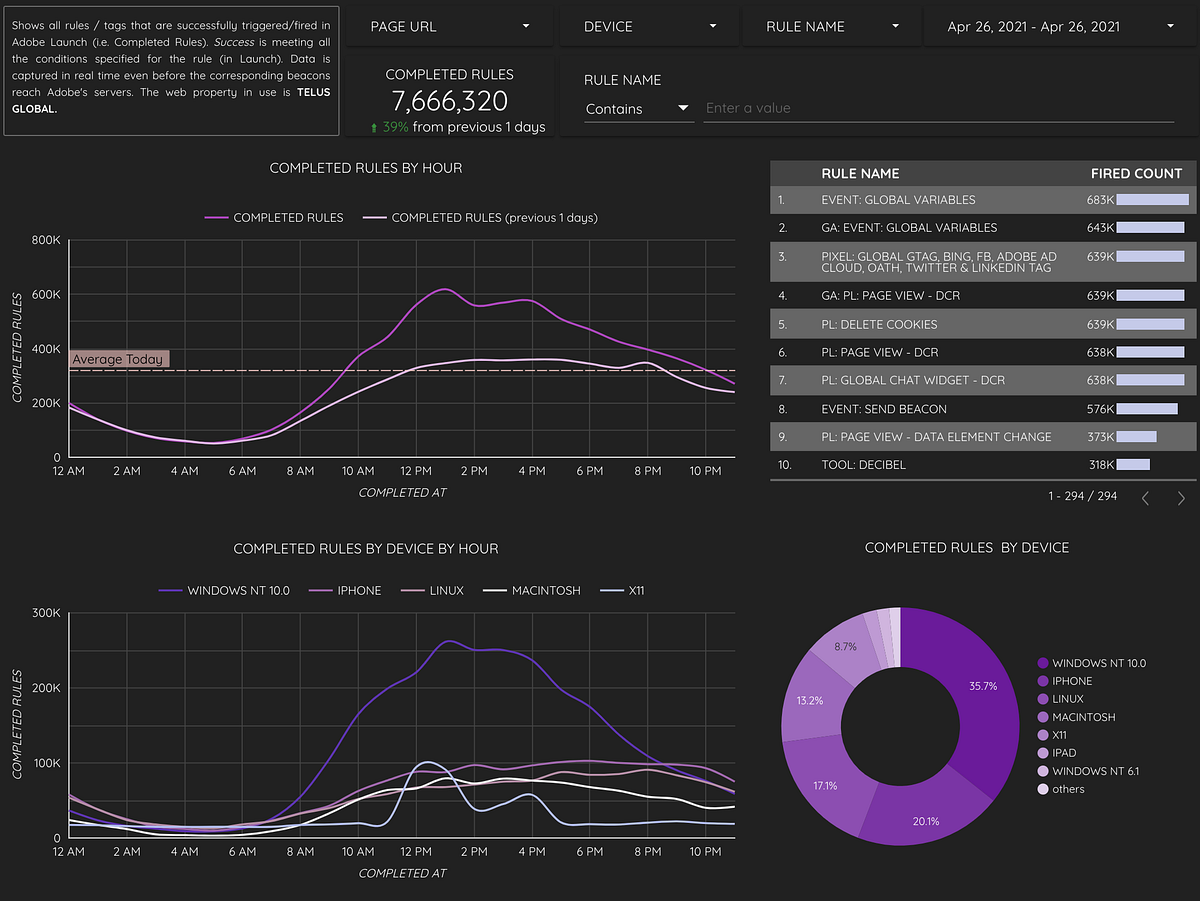1200x901 pixels.
Task: Go to next page of the rules table
Action: pos(1183,497)
